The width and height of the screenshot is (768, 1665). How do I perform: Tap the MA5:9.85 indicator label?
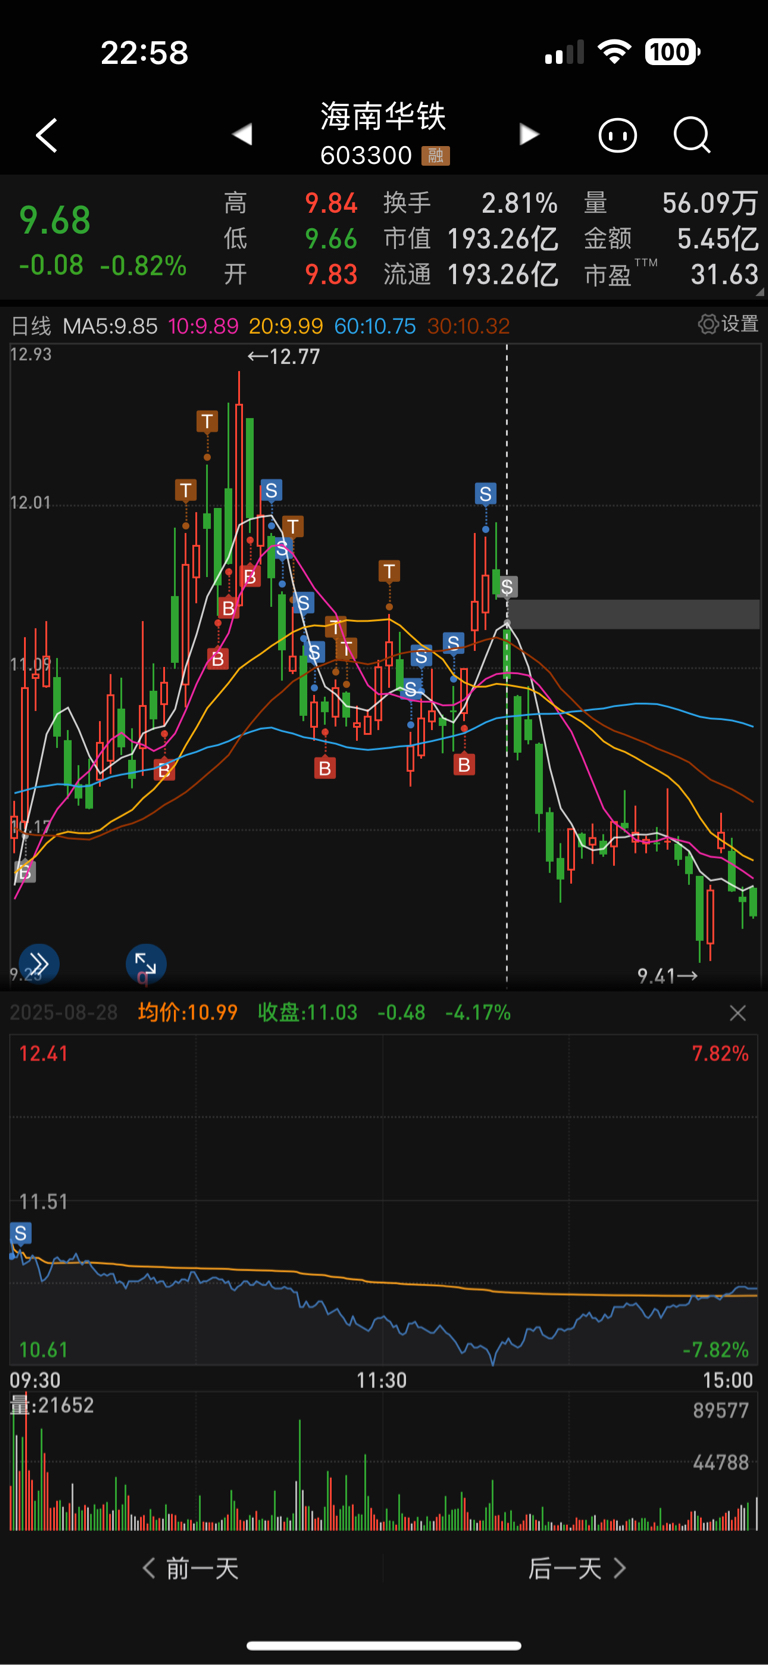click(110, 326)
